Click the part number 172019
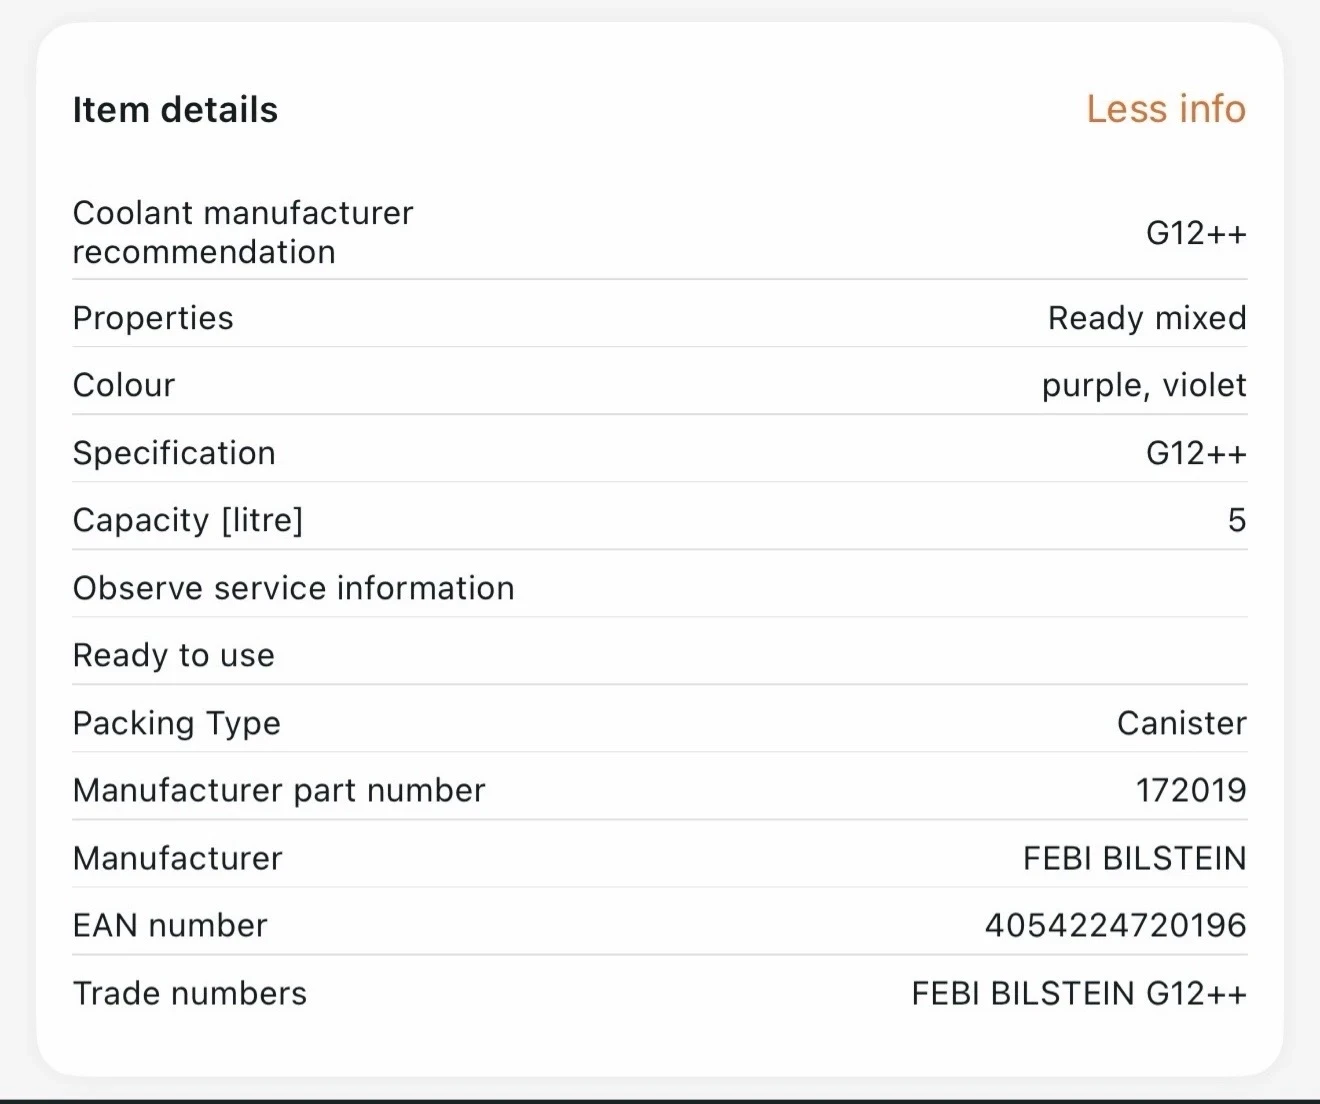Screen dimensions: 1320x1104 pos(1190,790)
